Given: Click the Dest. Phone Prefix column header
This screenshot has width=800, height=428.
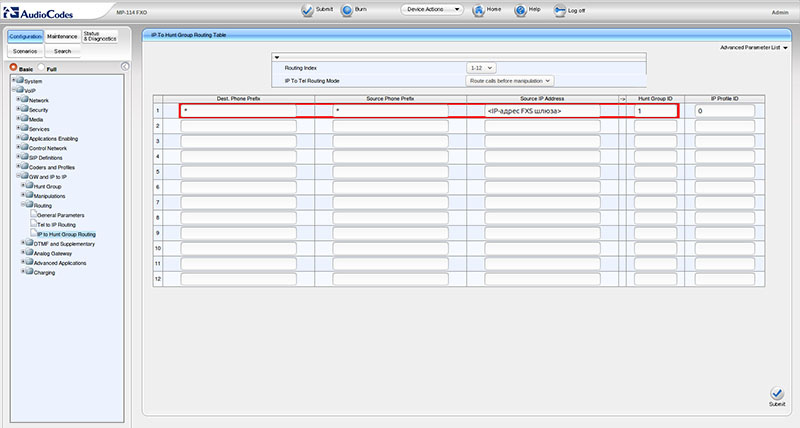Looking at the screenshot, I should click(238, 98).
